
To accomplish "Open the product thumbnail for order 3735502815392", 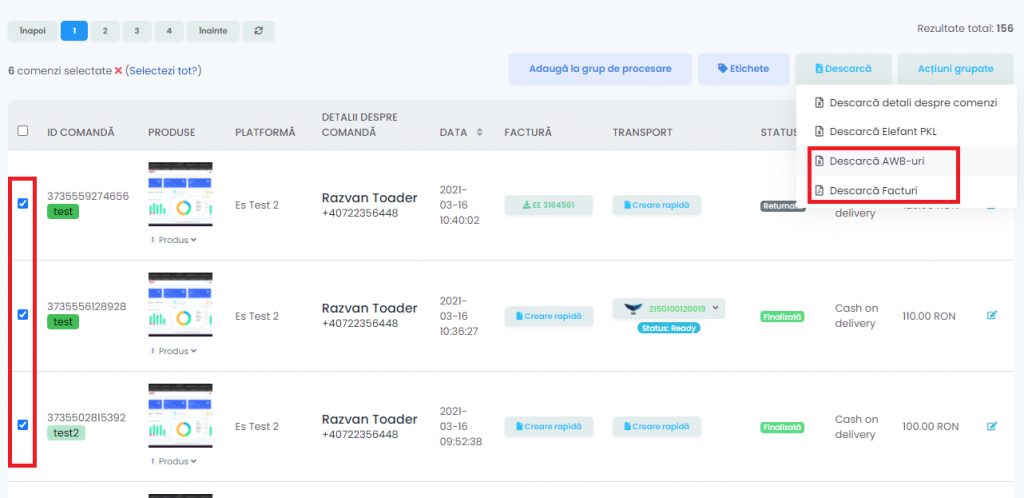I will (180, 416).
